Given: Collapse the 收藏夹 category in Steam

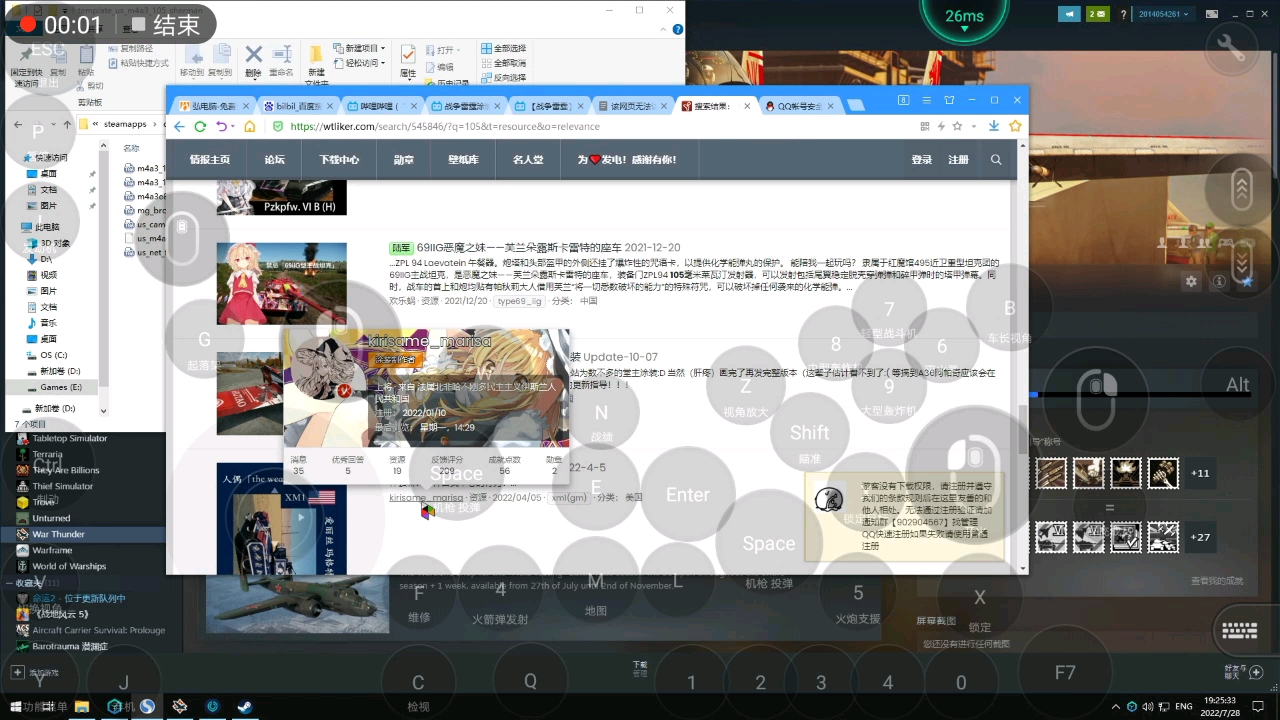Looking at the screenshot, I should 10,583.
